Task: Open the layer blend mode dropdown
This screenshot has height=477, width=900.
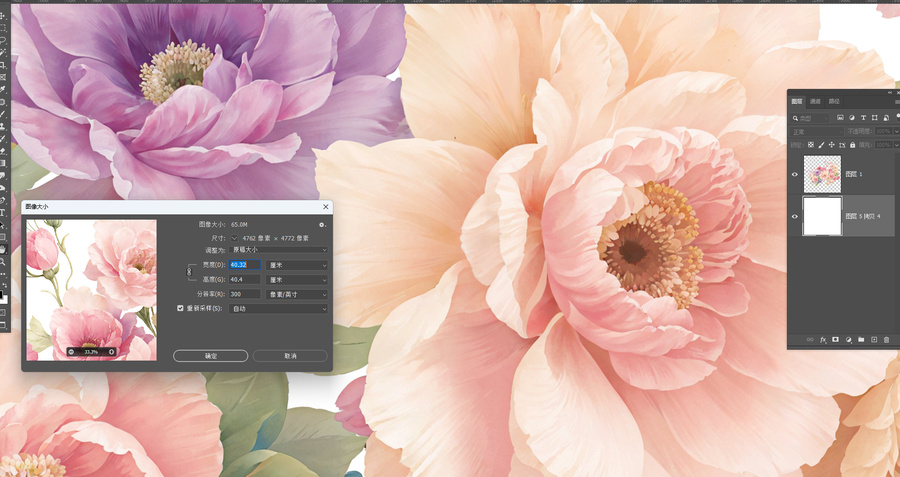Action: [x=817, y=131]
